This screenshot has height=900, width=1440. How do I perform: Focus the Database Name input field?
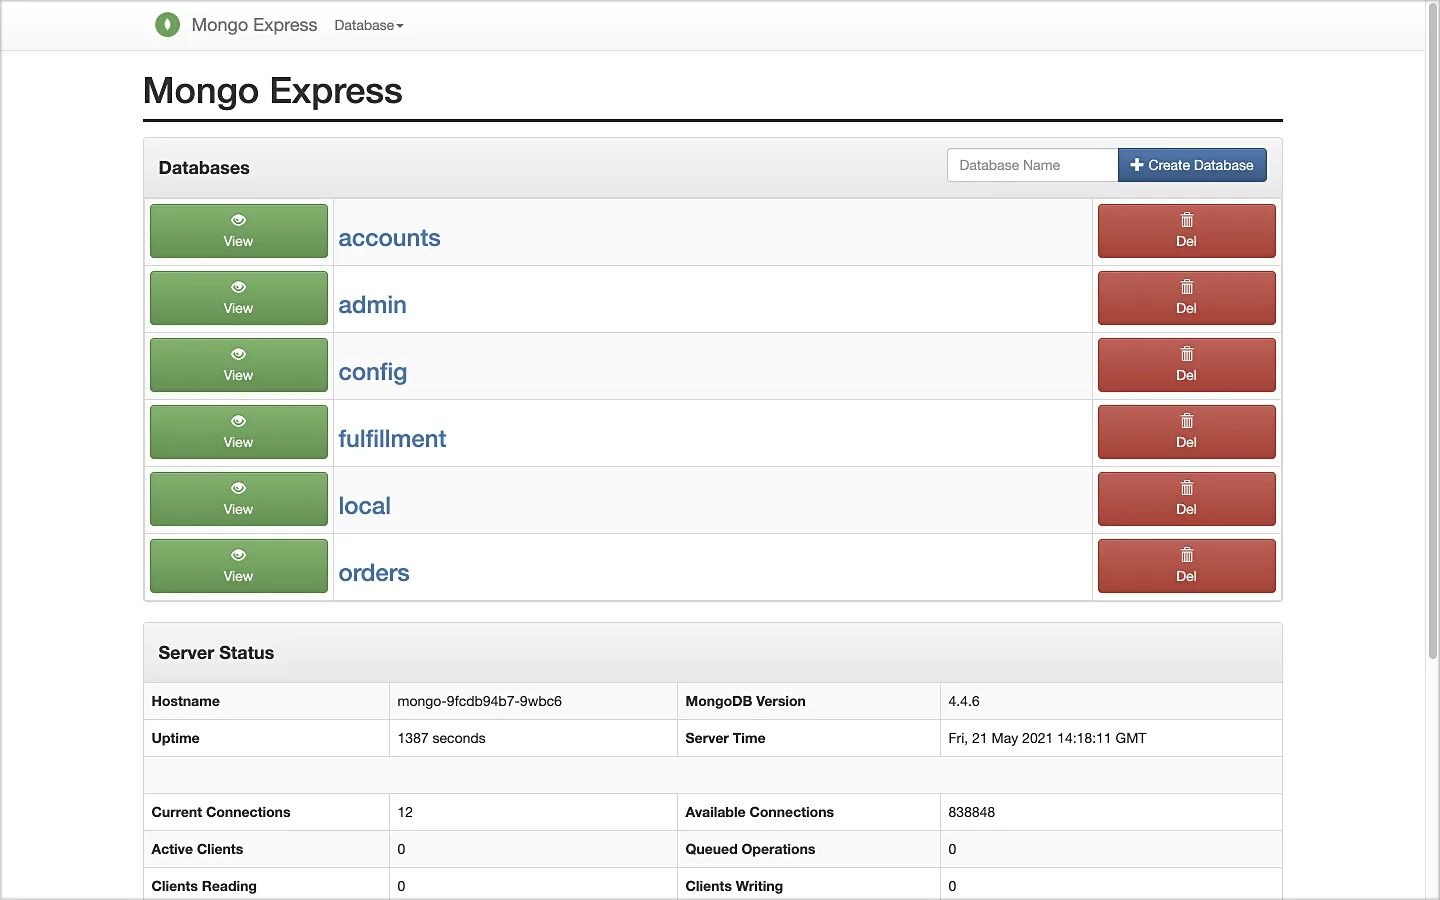coord(1032,165)
